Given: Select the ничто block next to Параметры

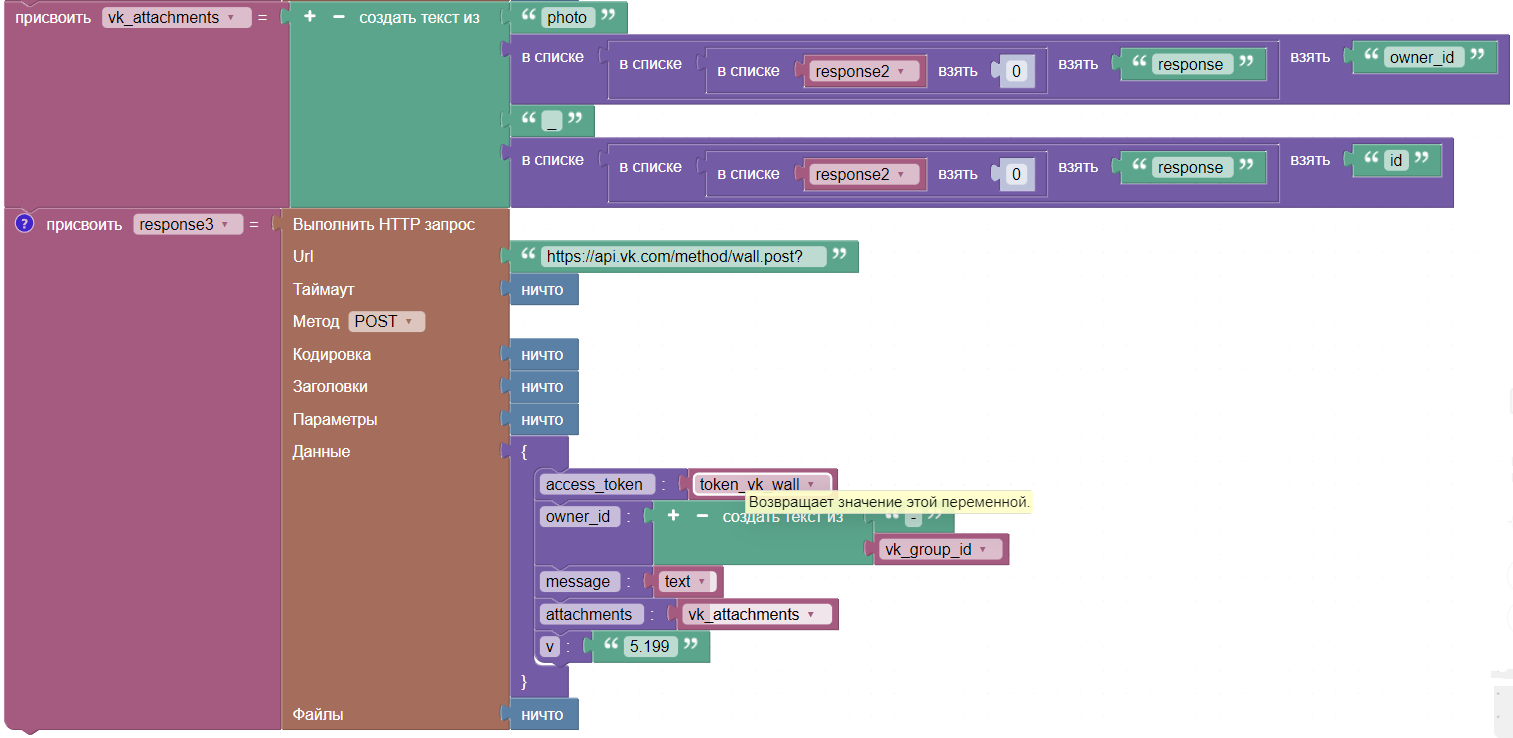Looking at the screenshot, I should (542, 419).
